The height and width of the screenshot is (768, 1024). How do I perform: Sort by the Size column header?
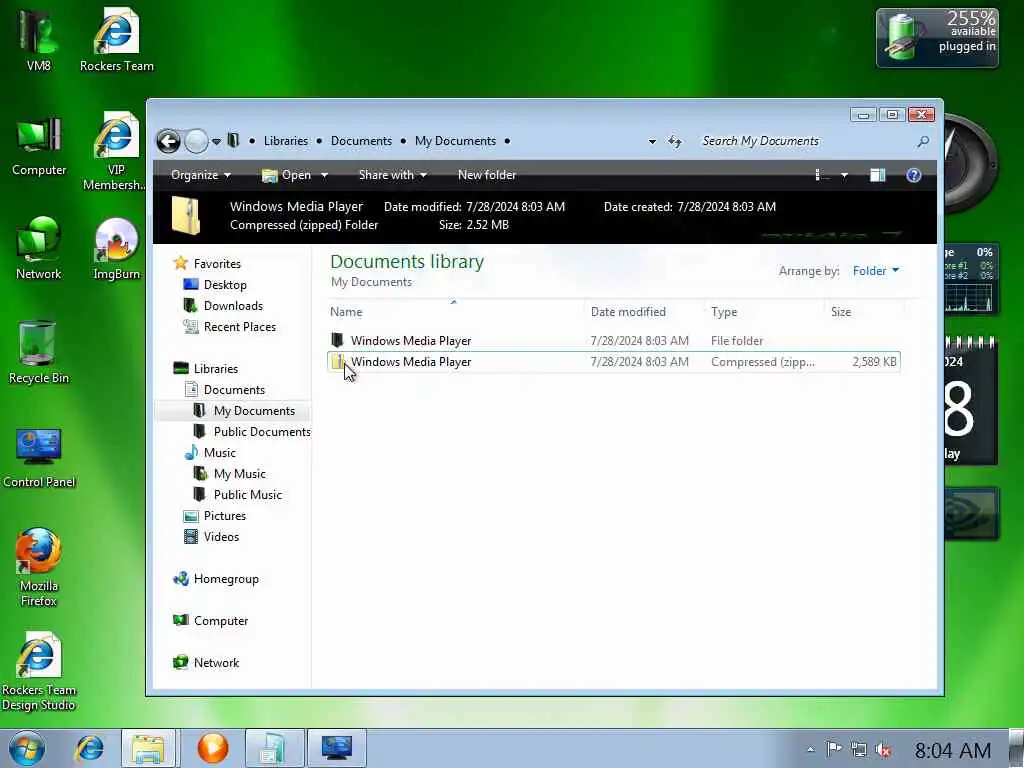coord(840,312)
